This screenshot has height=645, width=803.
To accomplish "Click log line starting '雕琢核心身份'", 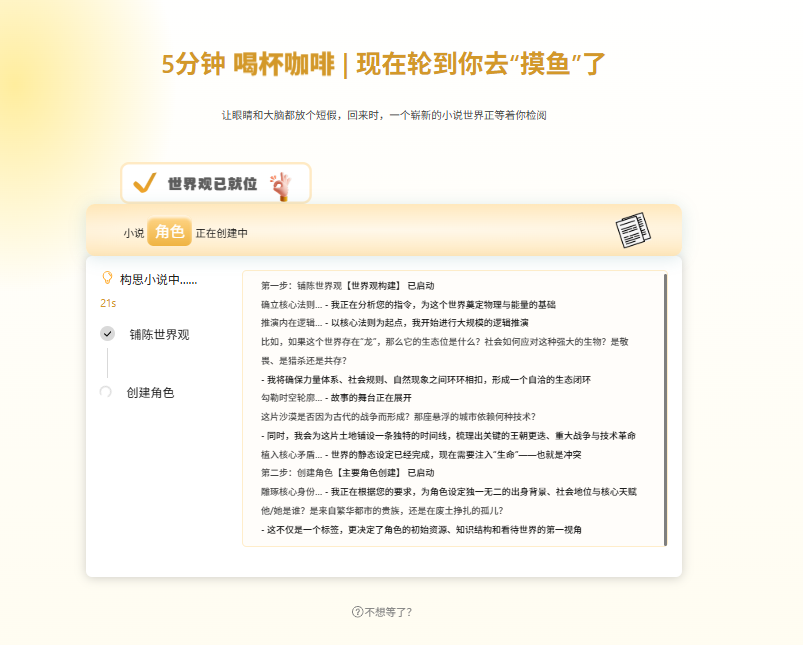I will [449, 492].
